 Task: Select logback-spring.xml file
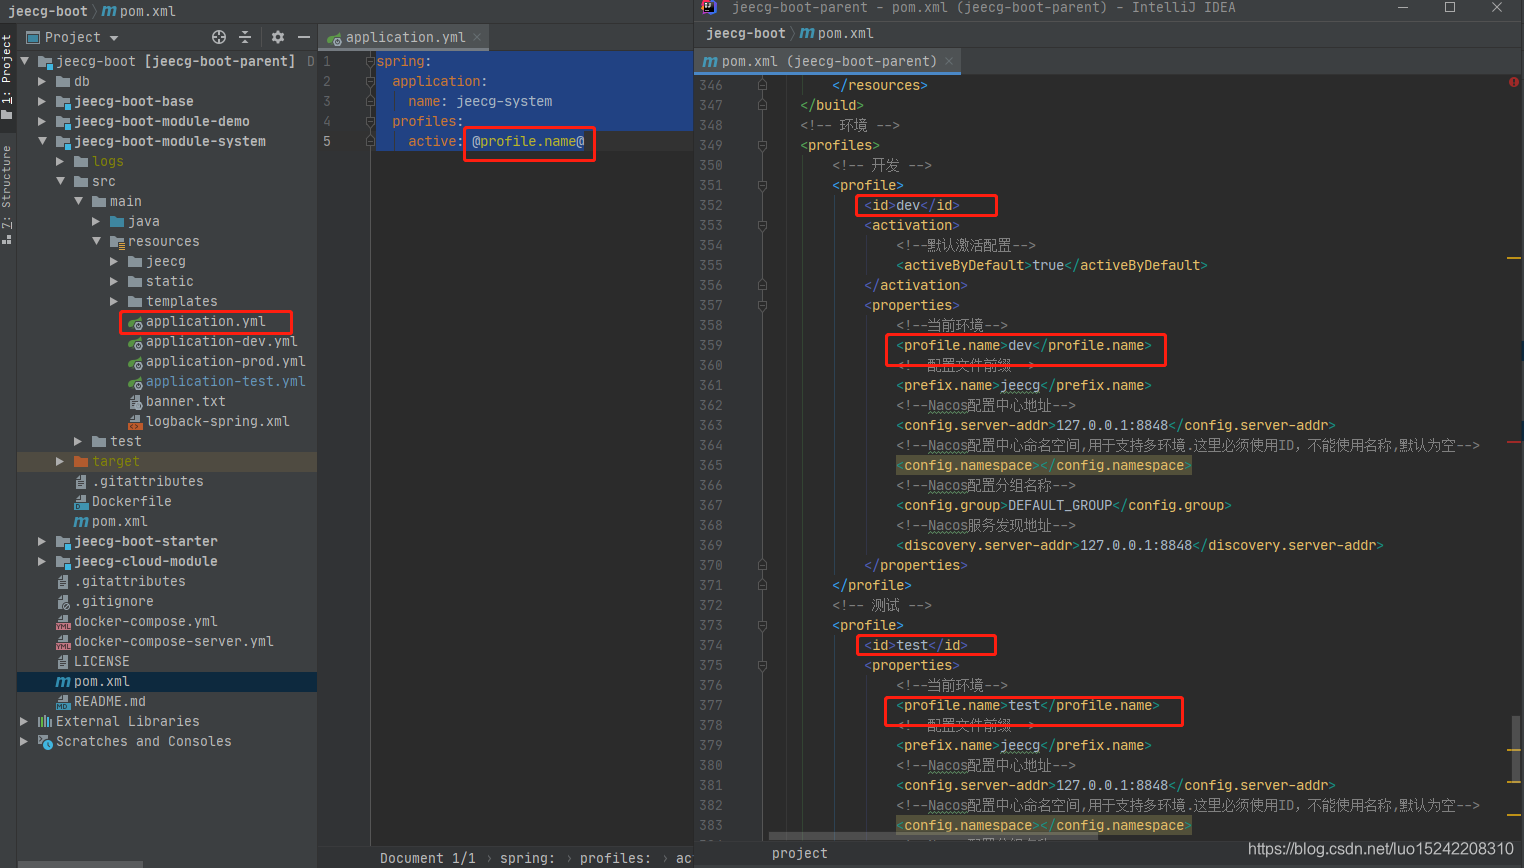[208, 421]
